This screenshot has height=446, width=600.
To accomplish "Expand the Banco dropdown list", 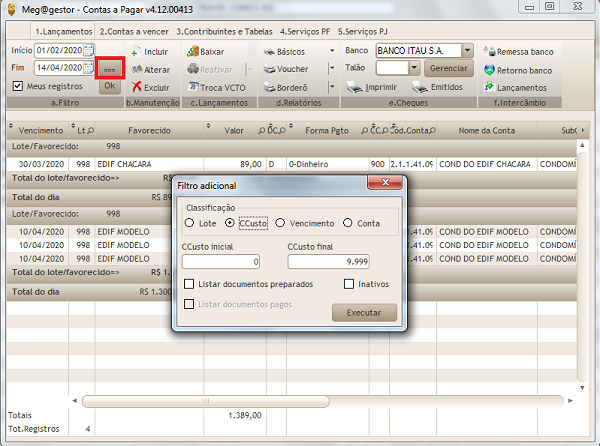I will (x=467, y=50).
